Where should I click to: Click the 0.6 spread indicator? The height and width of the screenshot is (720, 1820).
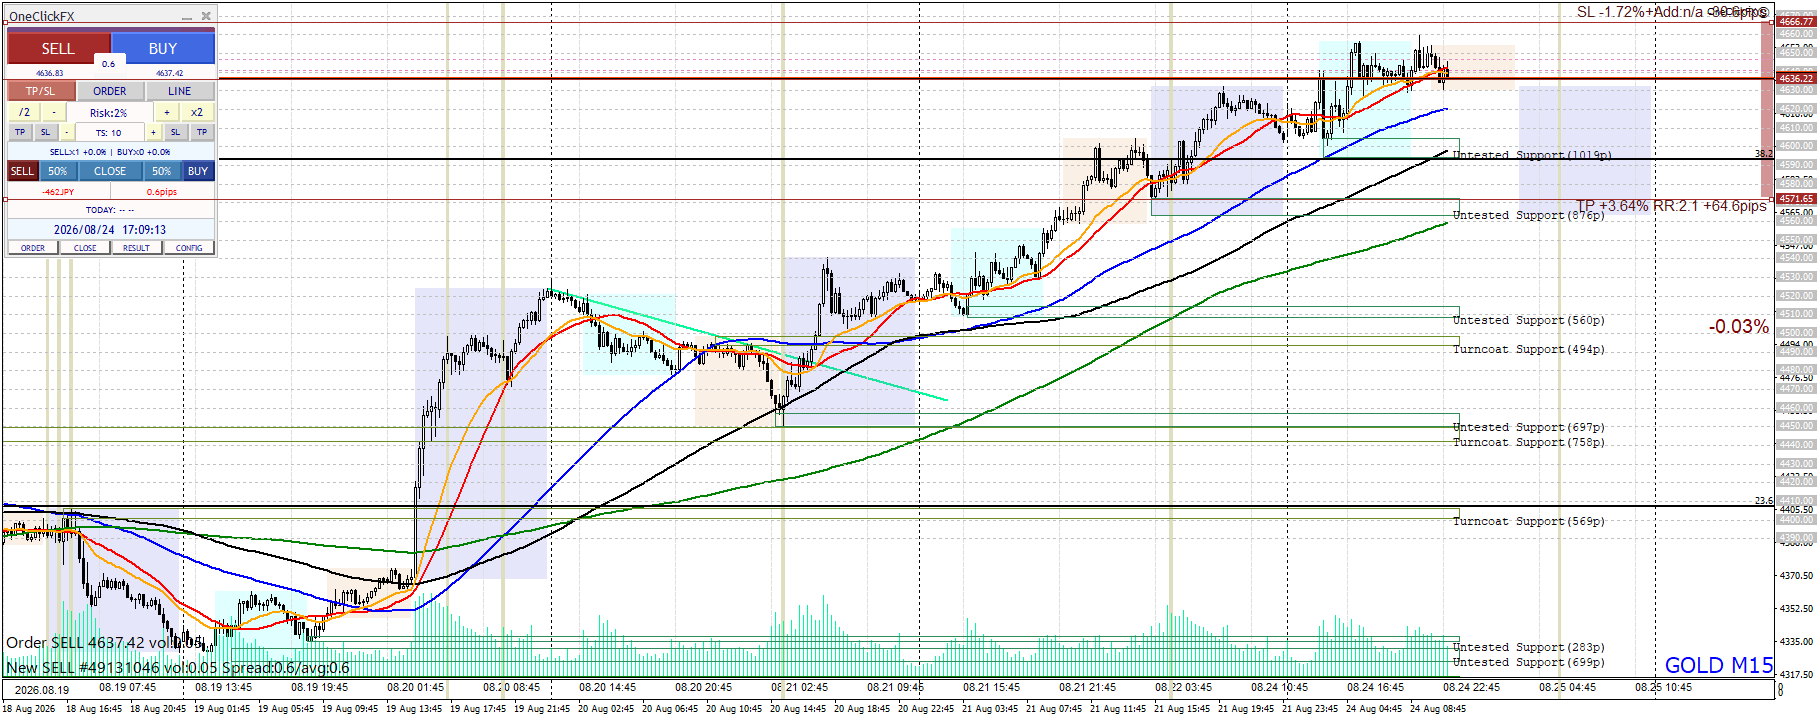coord(108,64)
